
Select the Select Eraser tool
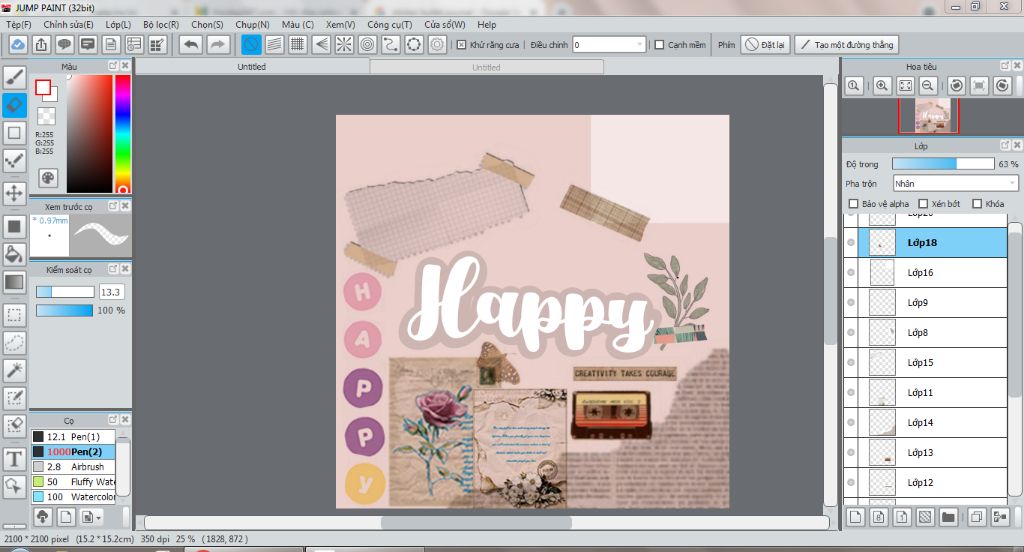[x=14, y=426]
